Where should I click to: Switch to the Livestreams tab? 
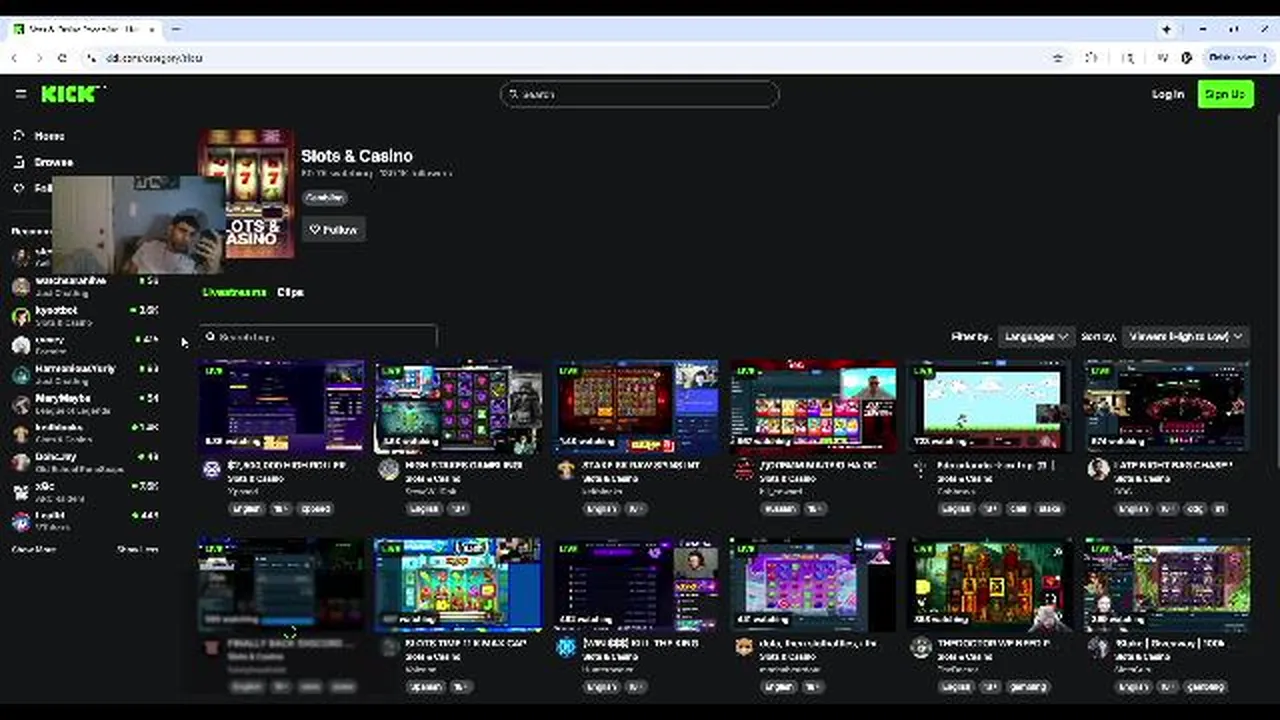point(235,292)
